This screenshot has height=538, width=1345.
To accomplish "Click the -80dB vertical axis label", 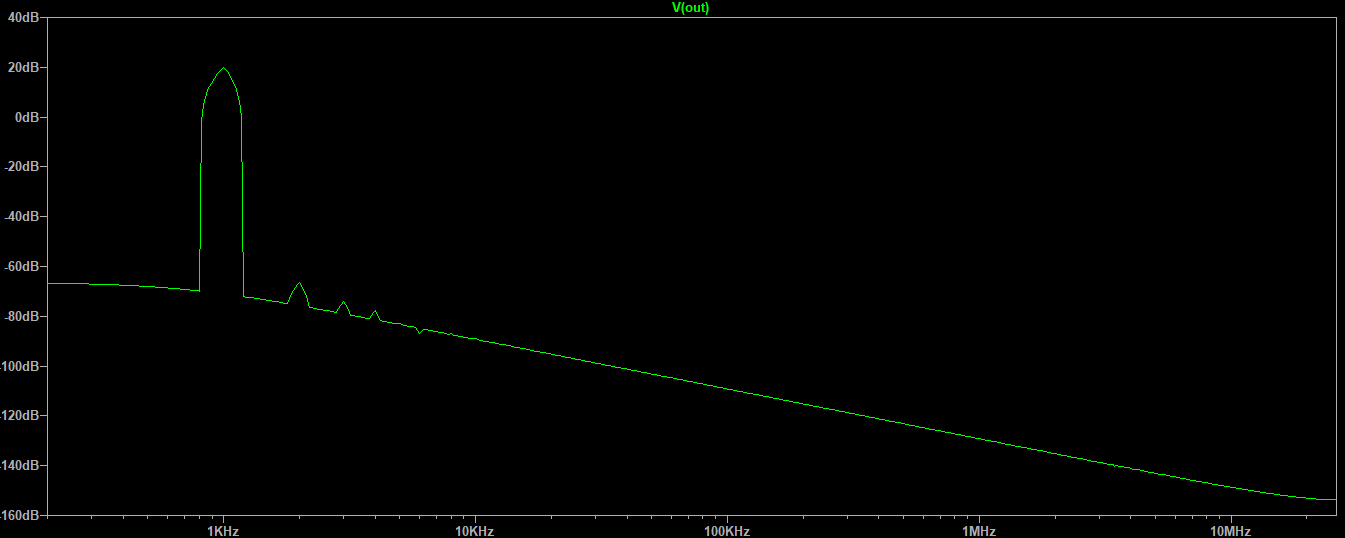I will (x=22, y=316).
